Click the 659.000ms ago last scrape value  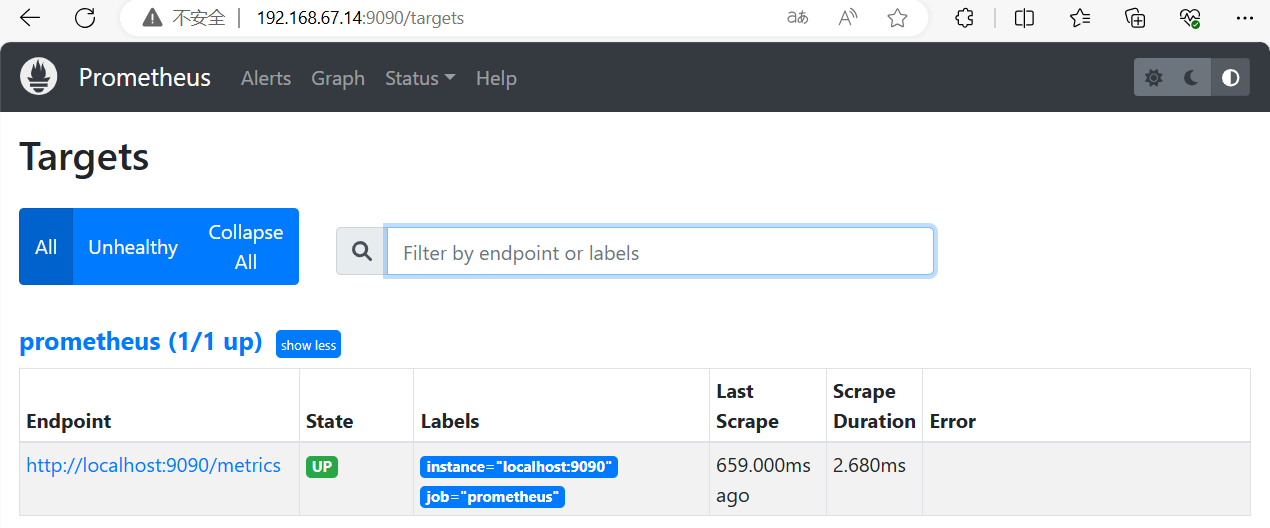[764, 480]
